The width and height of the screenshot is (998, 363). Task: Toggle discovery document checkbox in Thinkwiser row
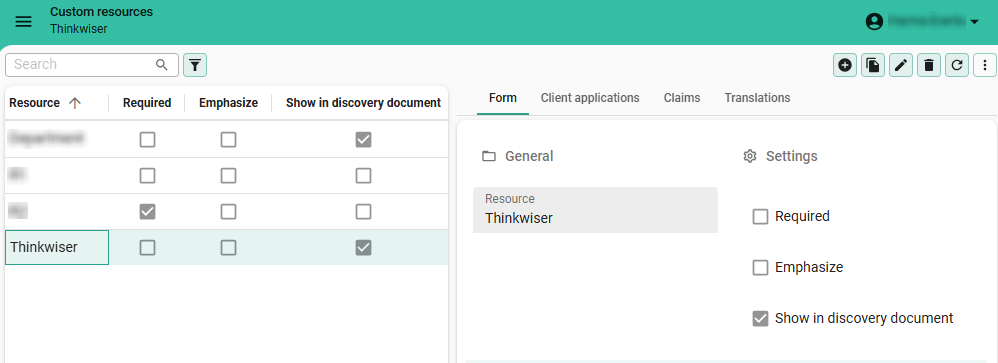(x=363, y=247)
